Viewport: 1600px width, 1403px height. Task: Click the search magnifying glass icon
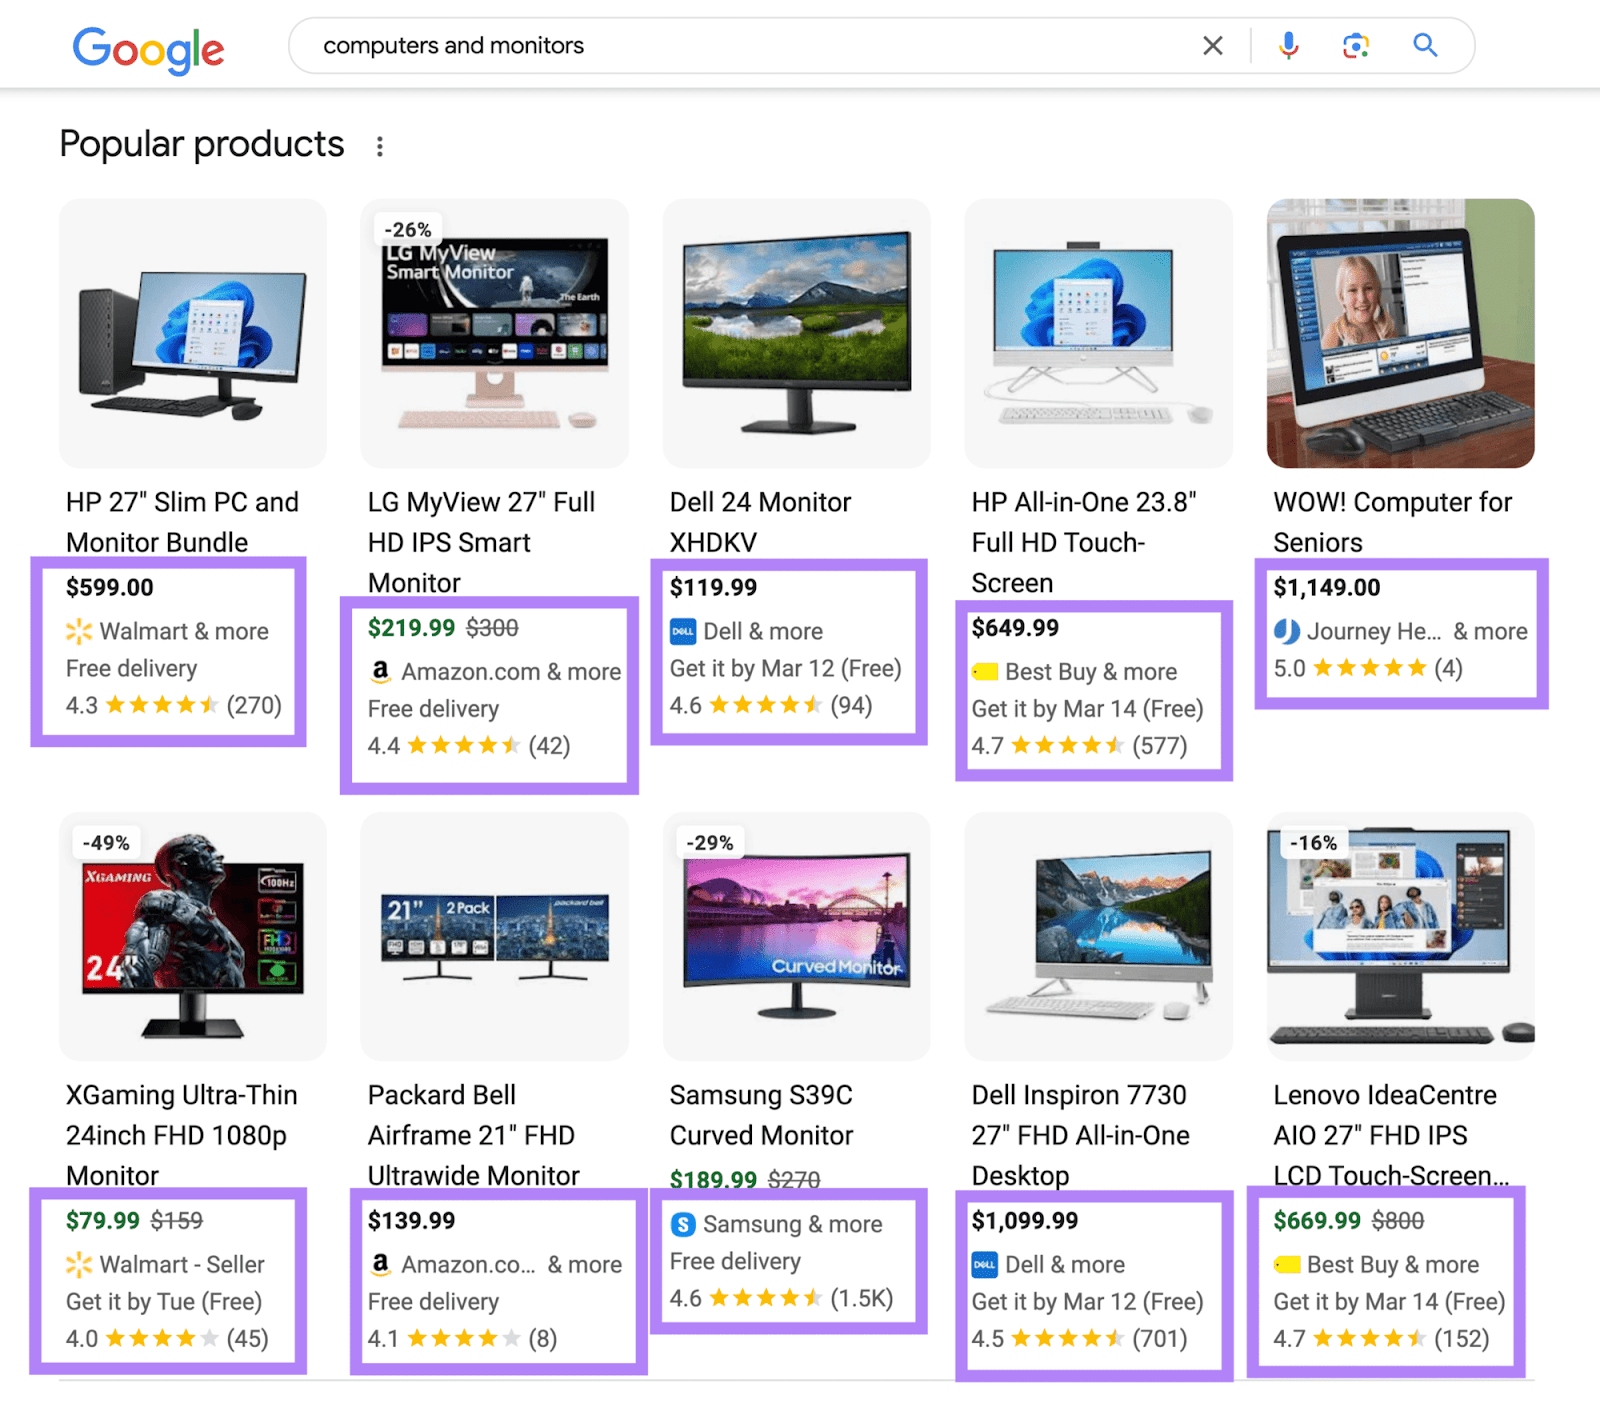point(1425,45)
